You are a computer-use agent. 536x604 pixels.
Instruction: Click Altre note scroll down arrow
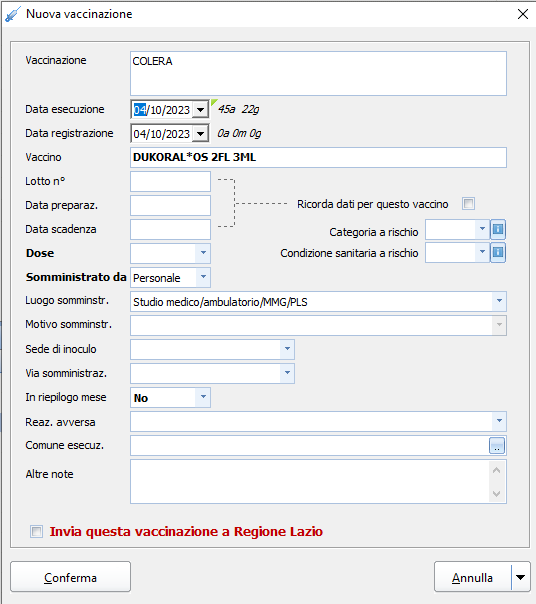click(x=496, y=493)
